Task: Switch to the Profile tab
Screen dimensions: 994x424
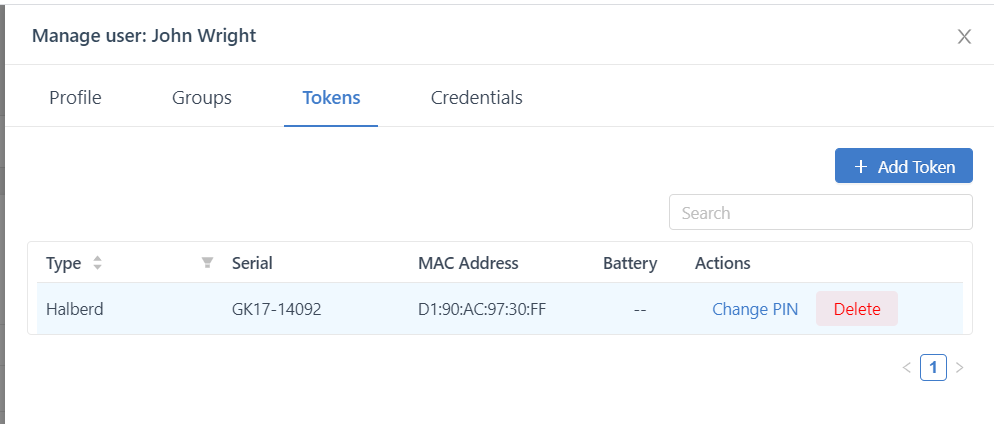Action: click(75, 98)
